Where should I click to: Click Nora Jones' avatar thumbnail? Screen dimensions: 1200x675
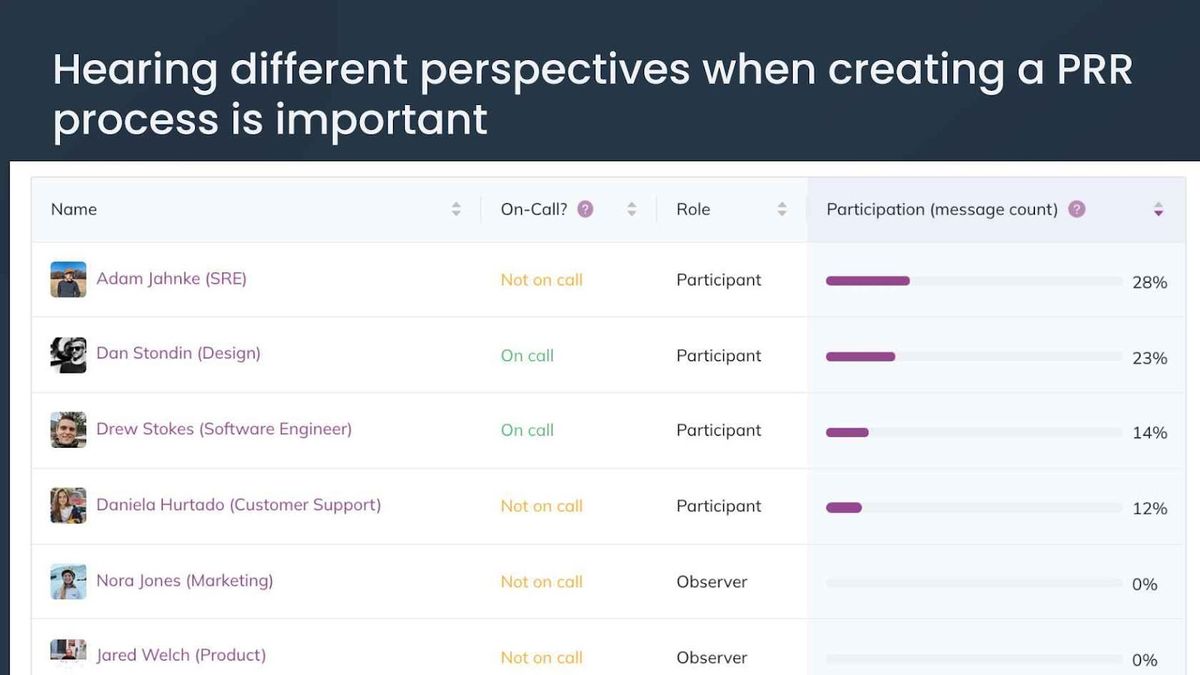(68, 581)
